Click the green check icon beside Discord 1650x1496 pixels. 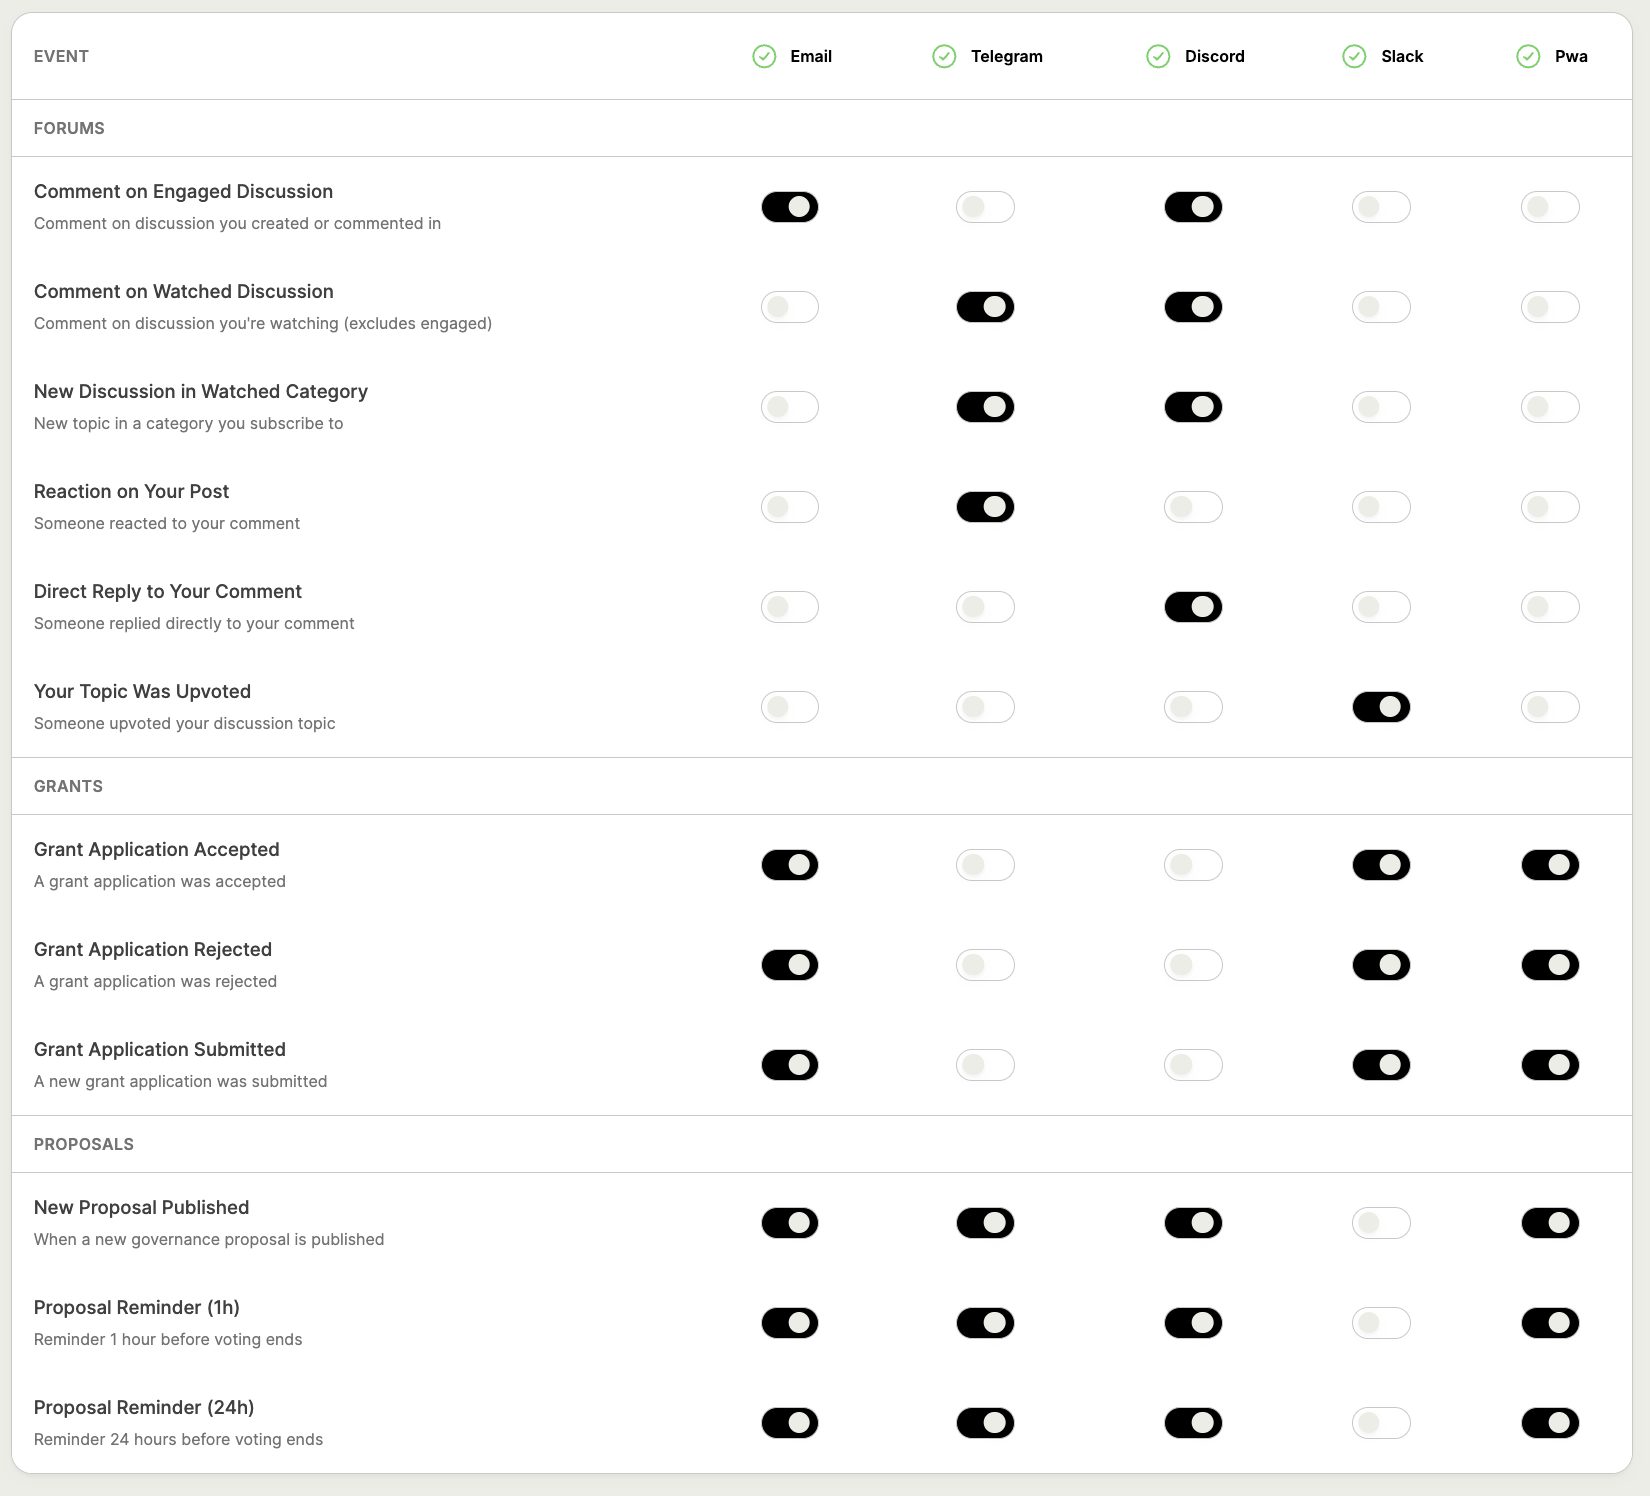click(1158, 56)
